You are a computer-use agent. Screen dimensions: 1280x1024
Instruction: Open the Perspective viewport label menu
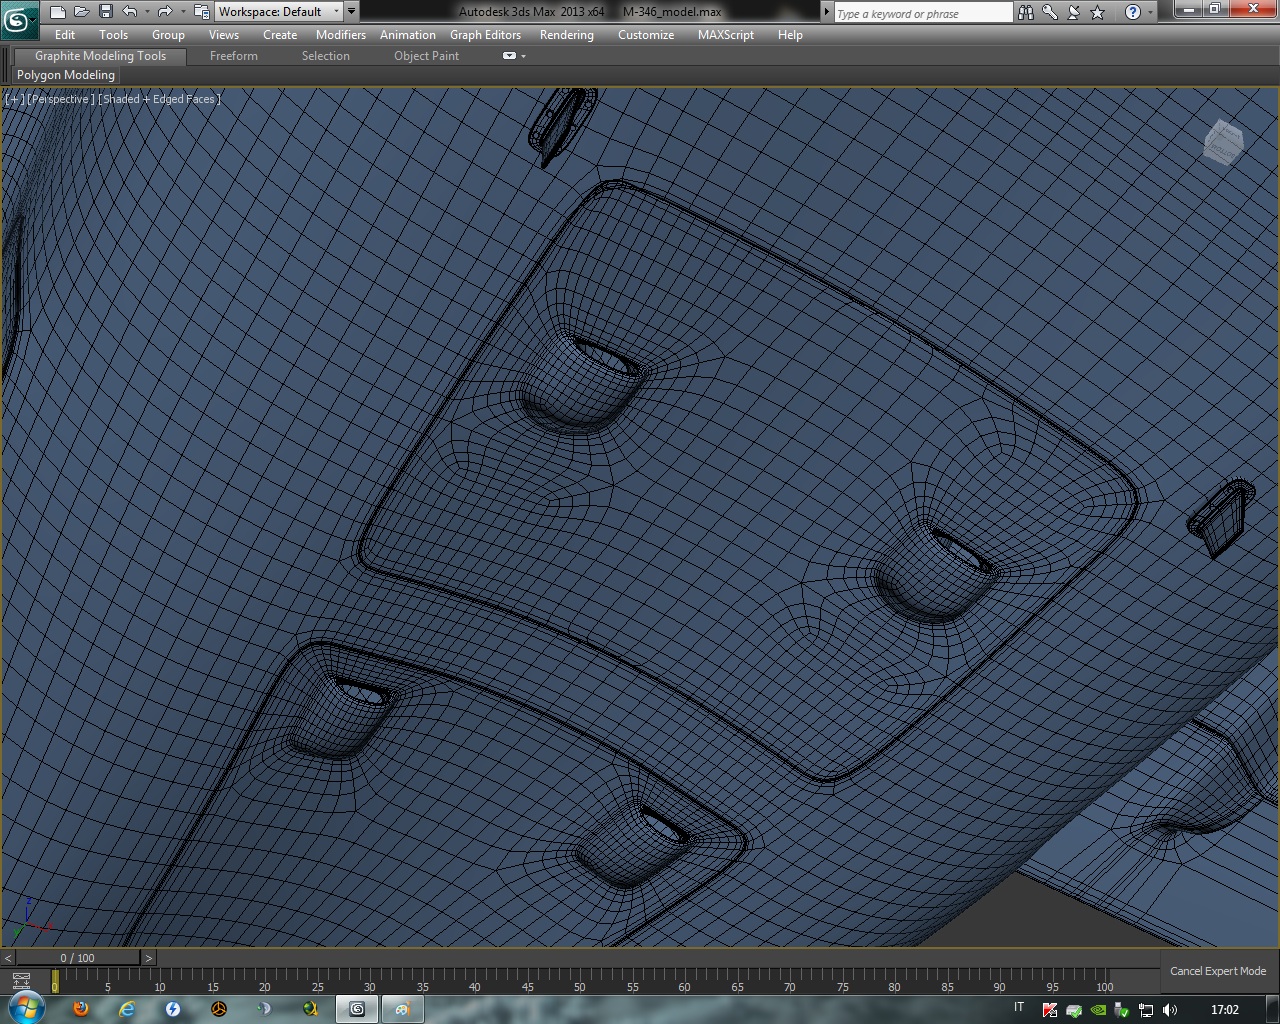[62, 99]
